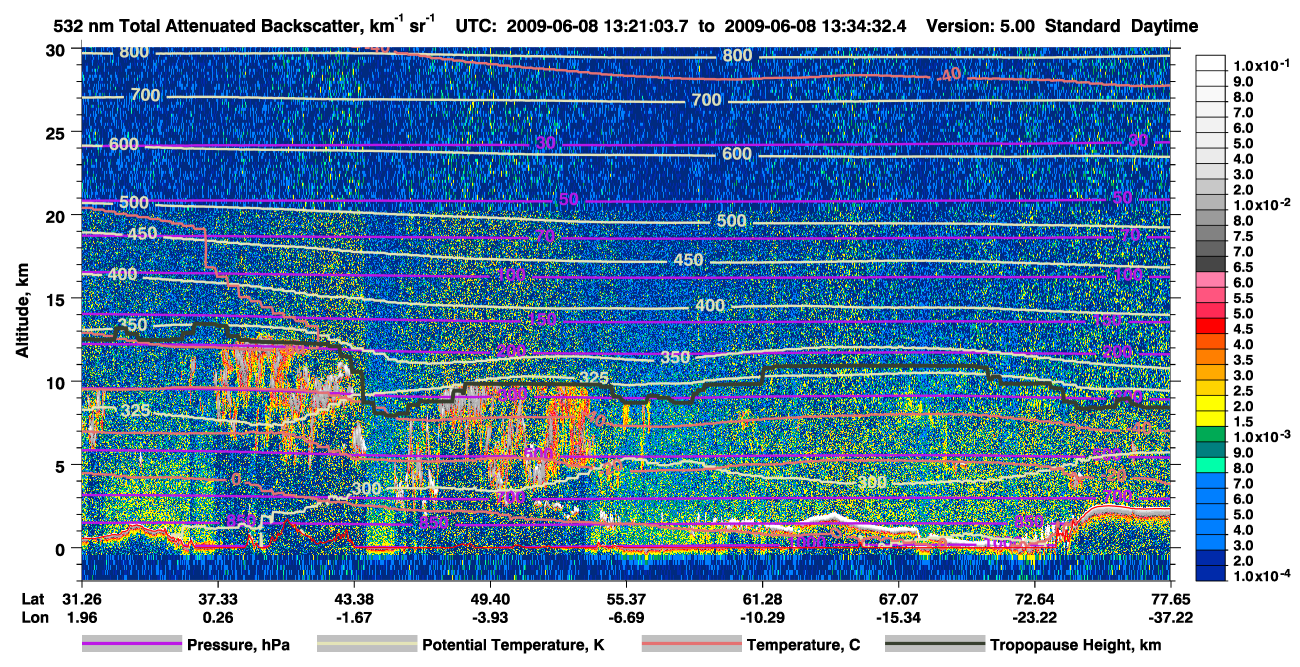Viewport: 1300px width, 667px height.
Task: Click the longitude value -3.93
Action: [x=489, y=617]
